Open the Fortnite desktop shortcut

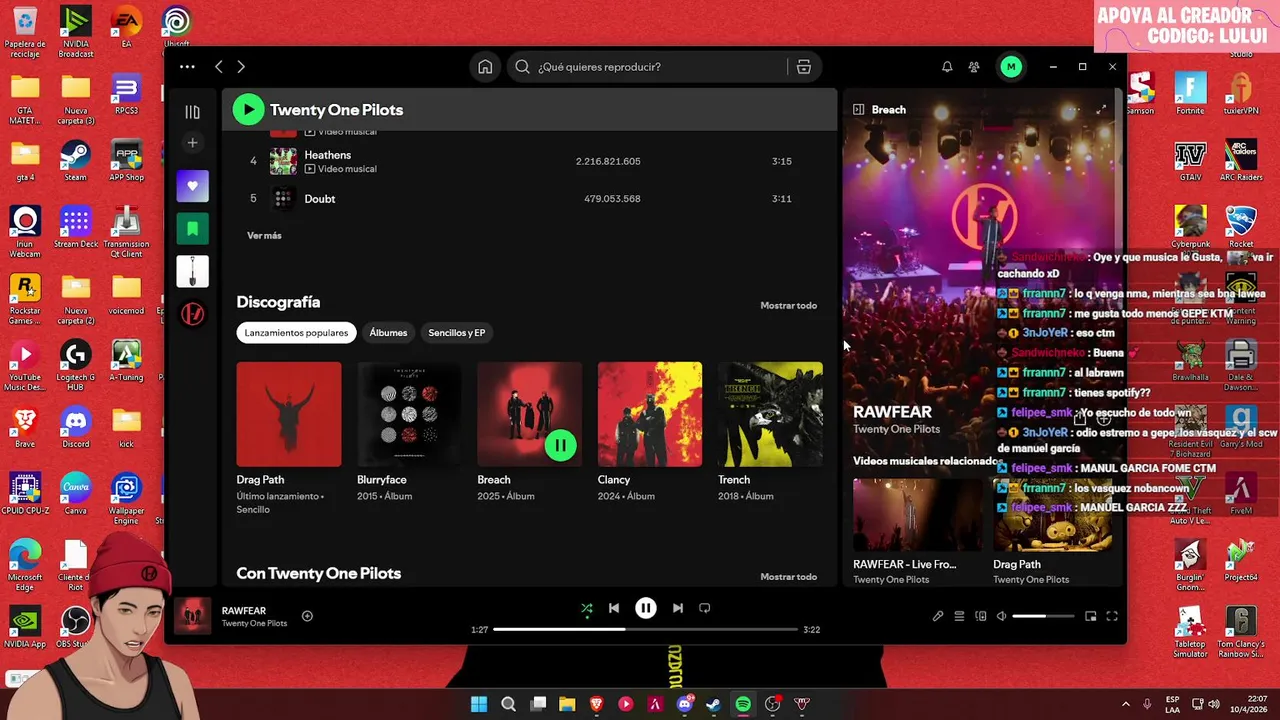click(1190, 94)
